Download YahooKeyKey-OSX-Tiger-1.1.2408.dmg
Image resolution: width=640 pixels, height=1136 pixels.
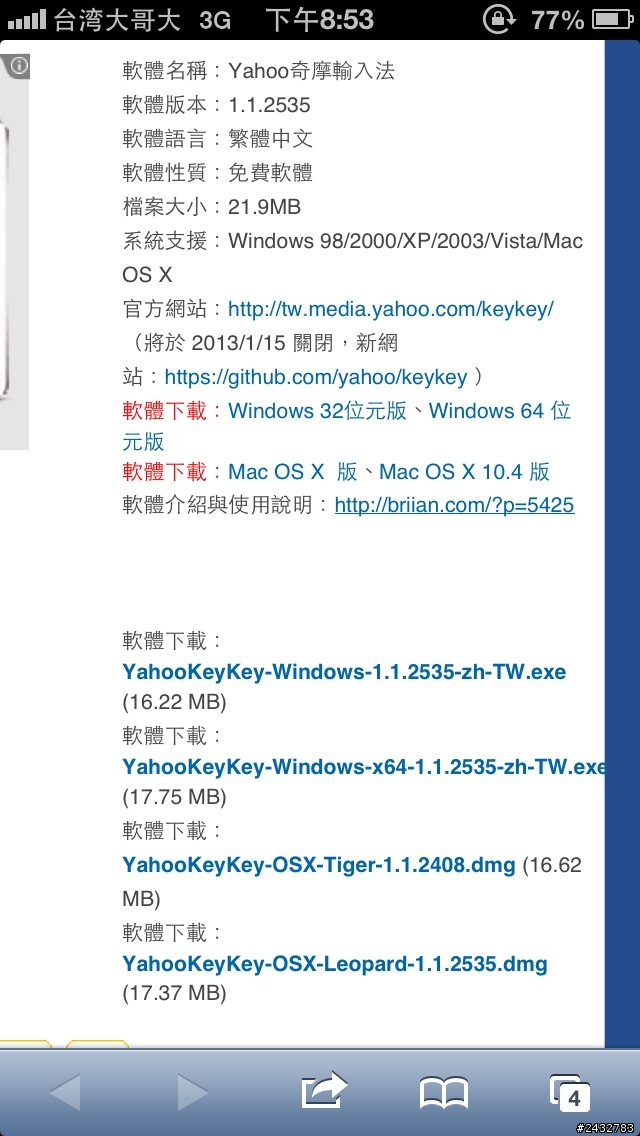[319, 865]
